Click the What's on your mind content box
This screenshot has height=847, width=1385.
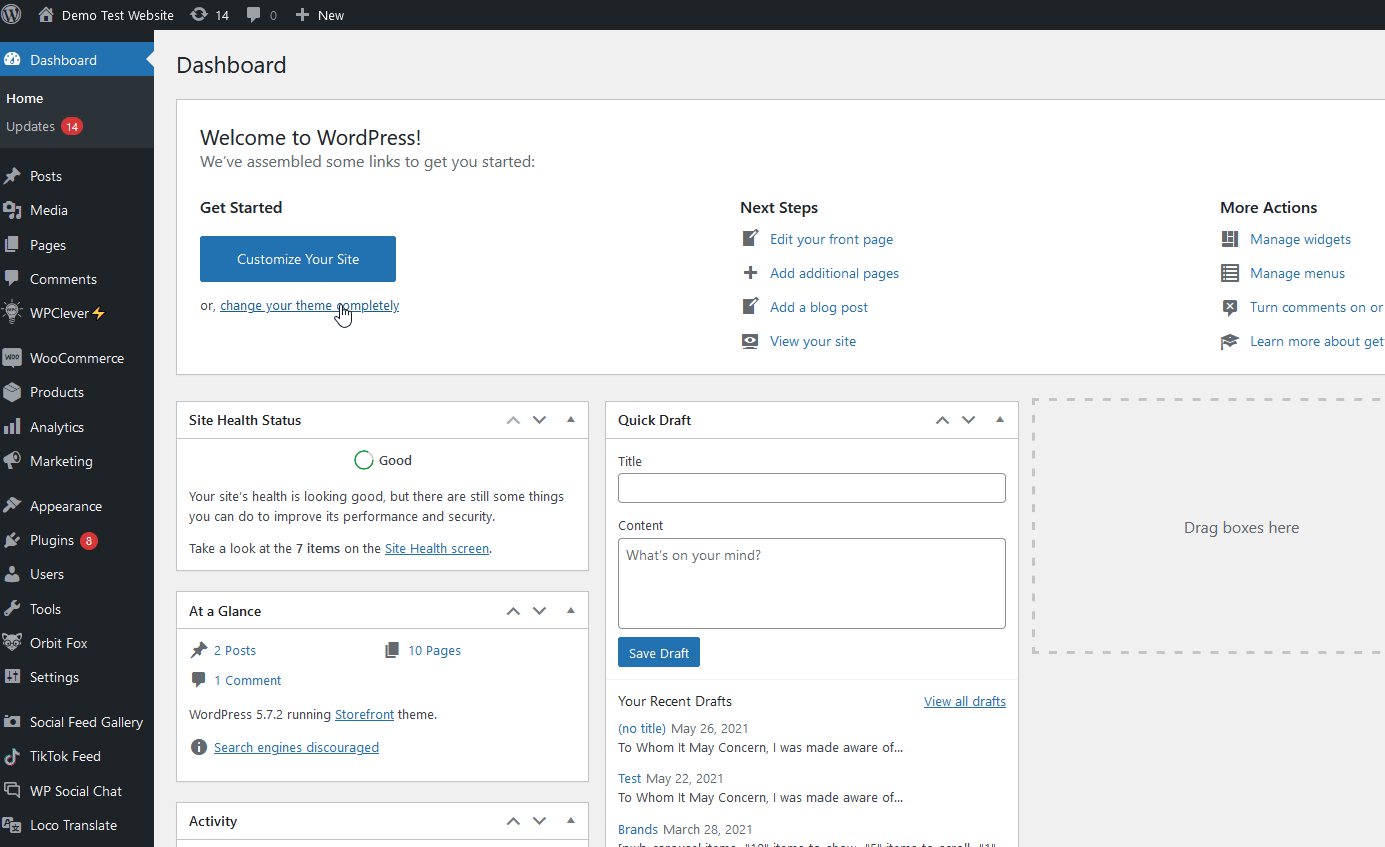(812, 584)
